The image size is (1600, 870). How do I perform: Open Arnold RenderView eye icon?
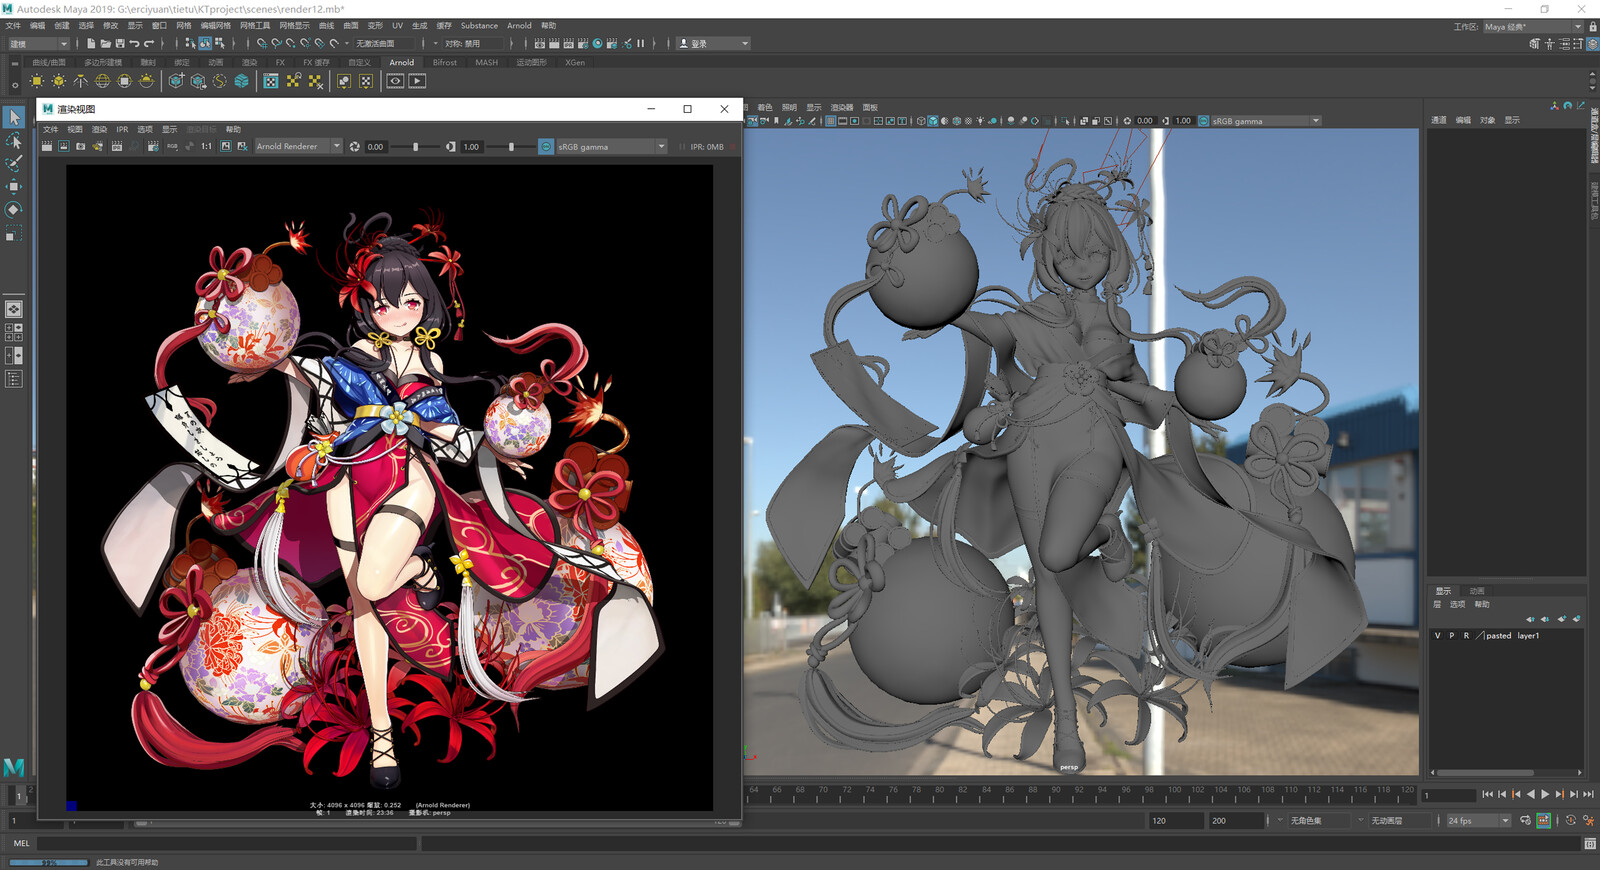pyautogui.click(x=396, y=81)
